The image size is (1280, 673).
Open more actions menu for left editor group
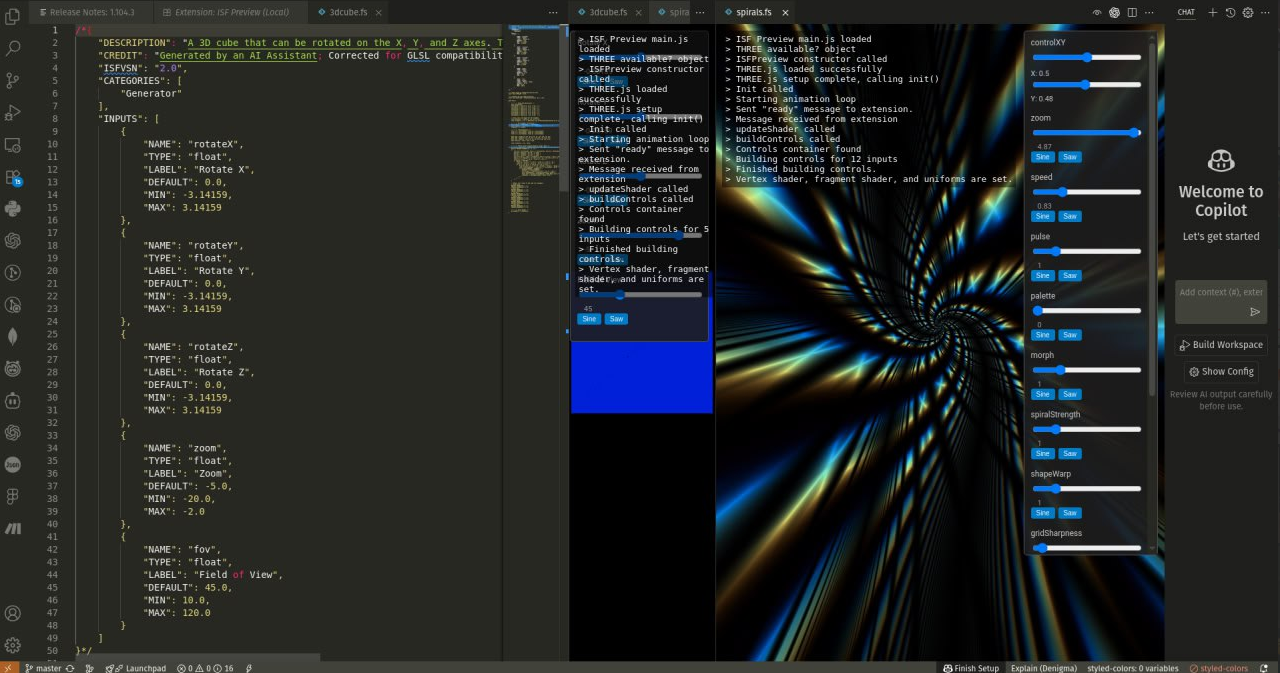click(553, 12)
